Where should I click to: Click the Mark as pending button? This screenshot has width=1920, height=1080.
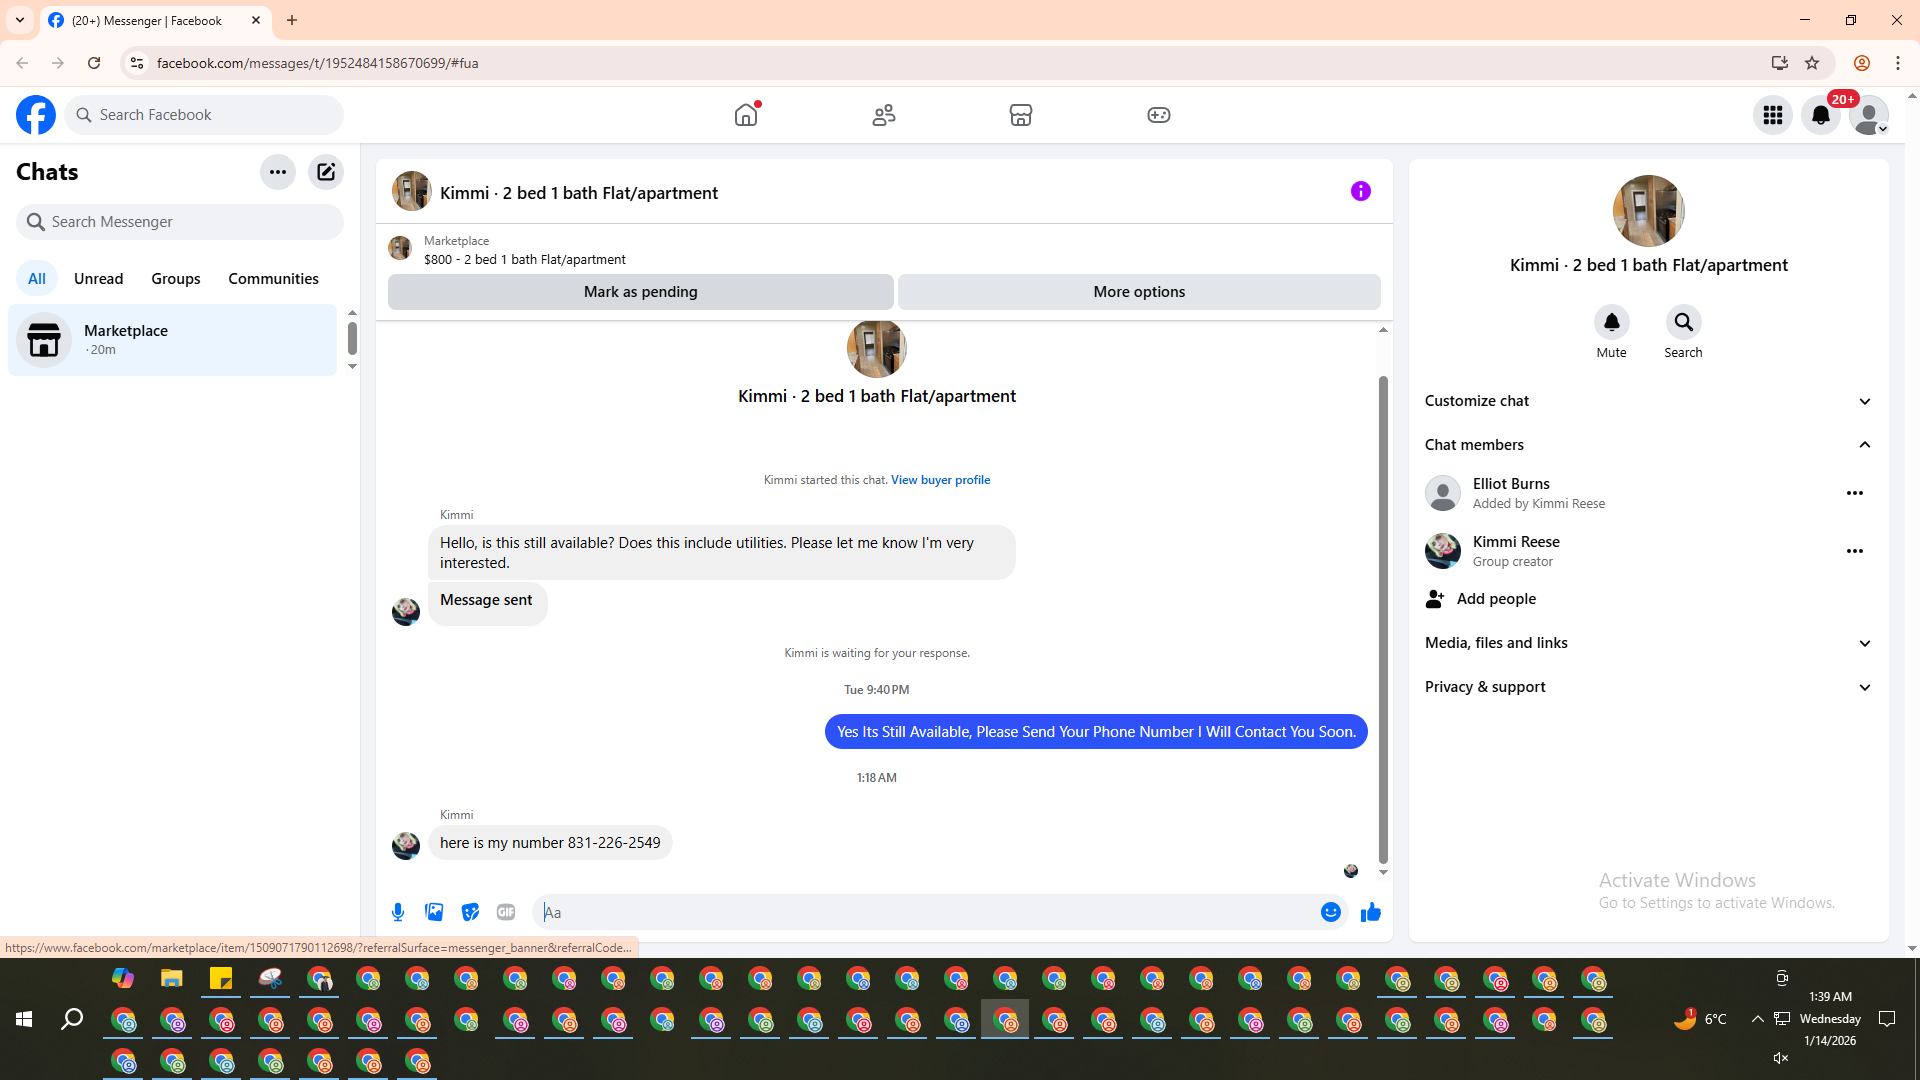[640, 292]
